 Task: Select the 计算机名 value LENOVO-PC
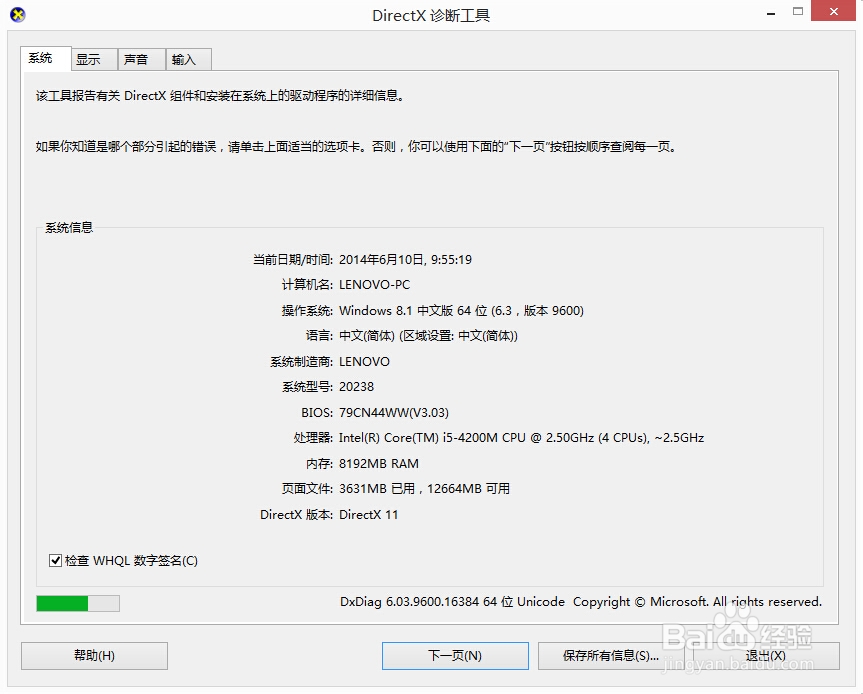(x=376, y=284)
